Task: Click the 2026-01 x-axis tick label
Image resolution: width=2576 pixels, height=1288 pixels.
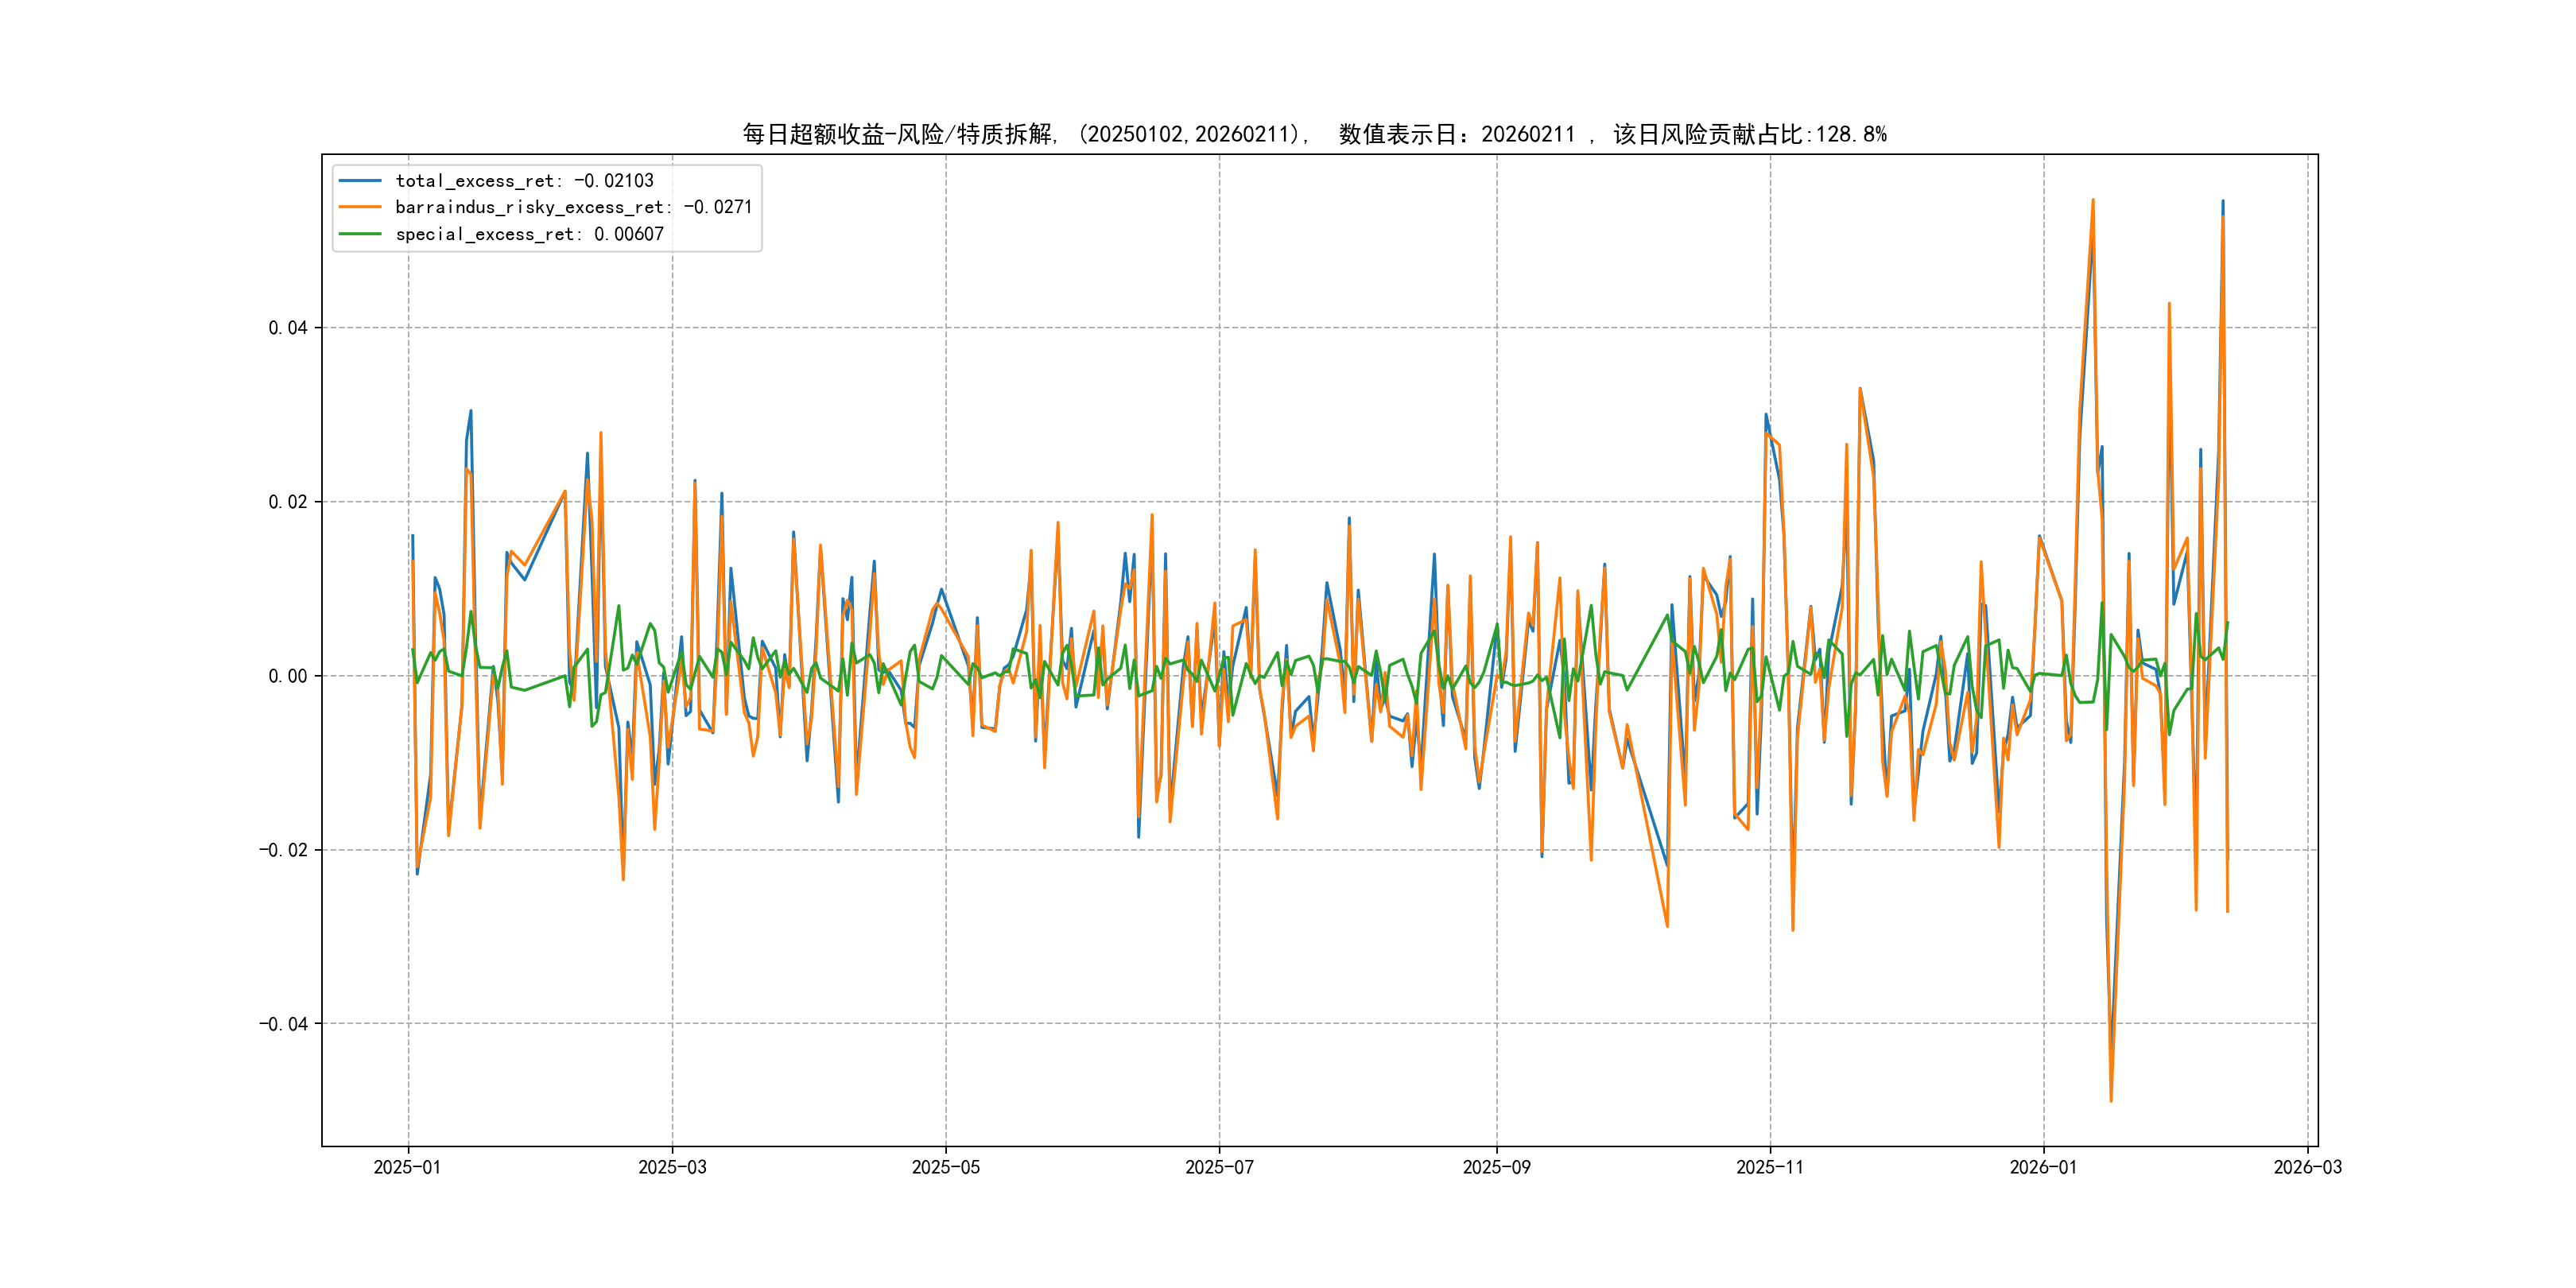Action: click(2043, 1168)
